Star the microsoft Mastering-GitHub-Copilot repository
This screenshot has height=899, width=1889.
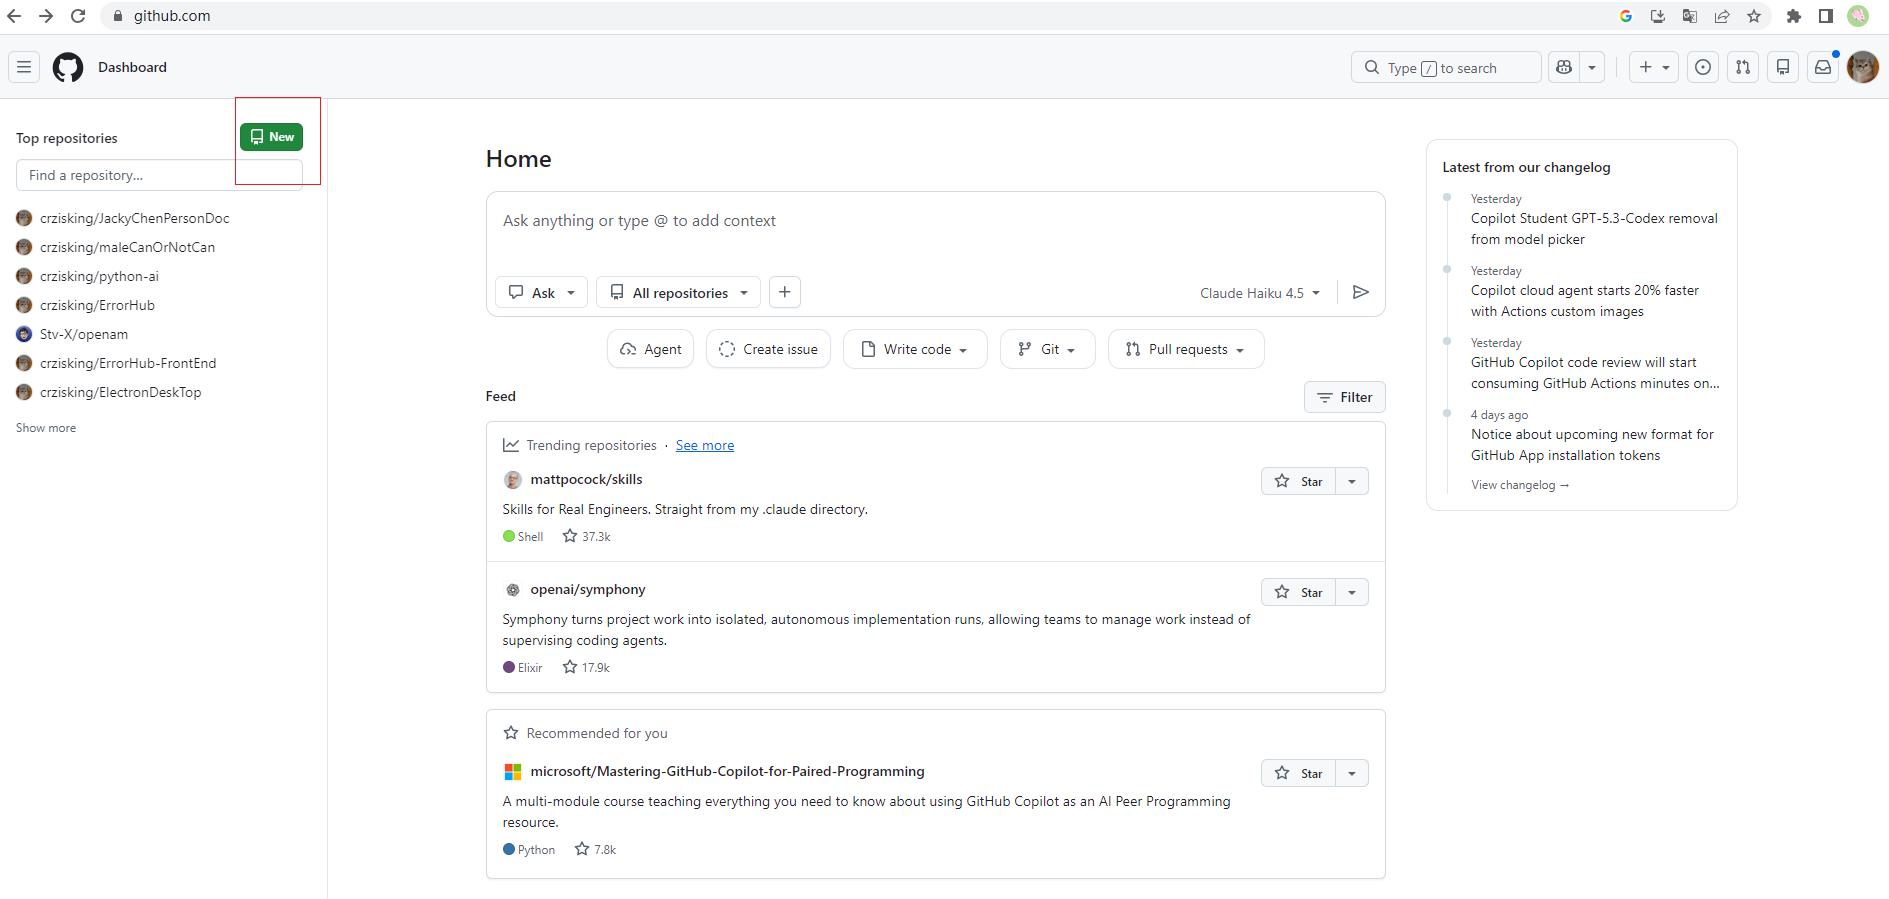tap(1298, 773)
